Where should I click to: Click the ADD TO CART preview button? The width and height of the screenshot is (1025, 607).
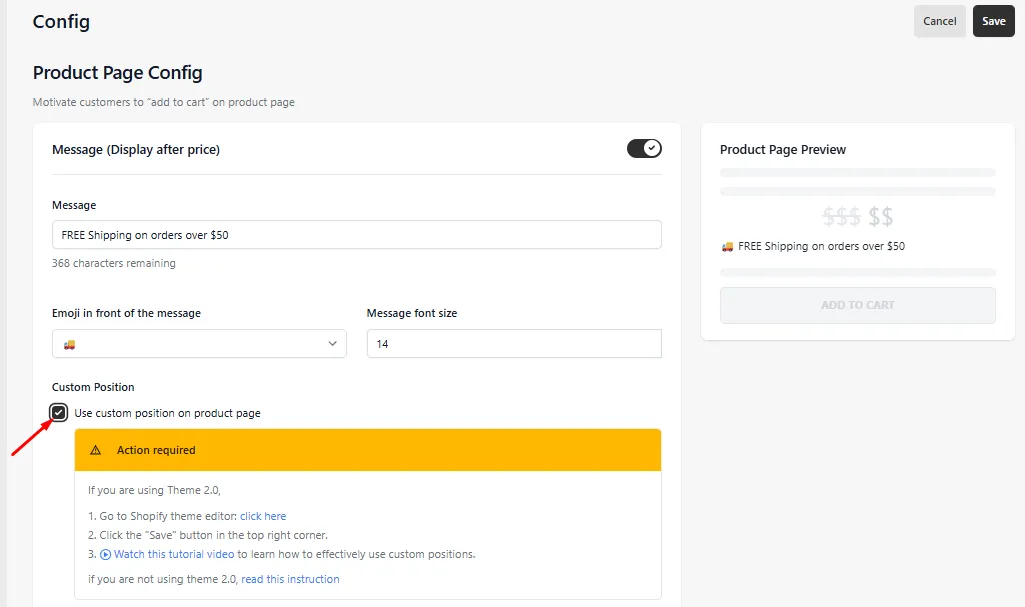click(x=858, y=305)
